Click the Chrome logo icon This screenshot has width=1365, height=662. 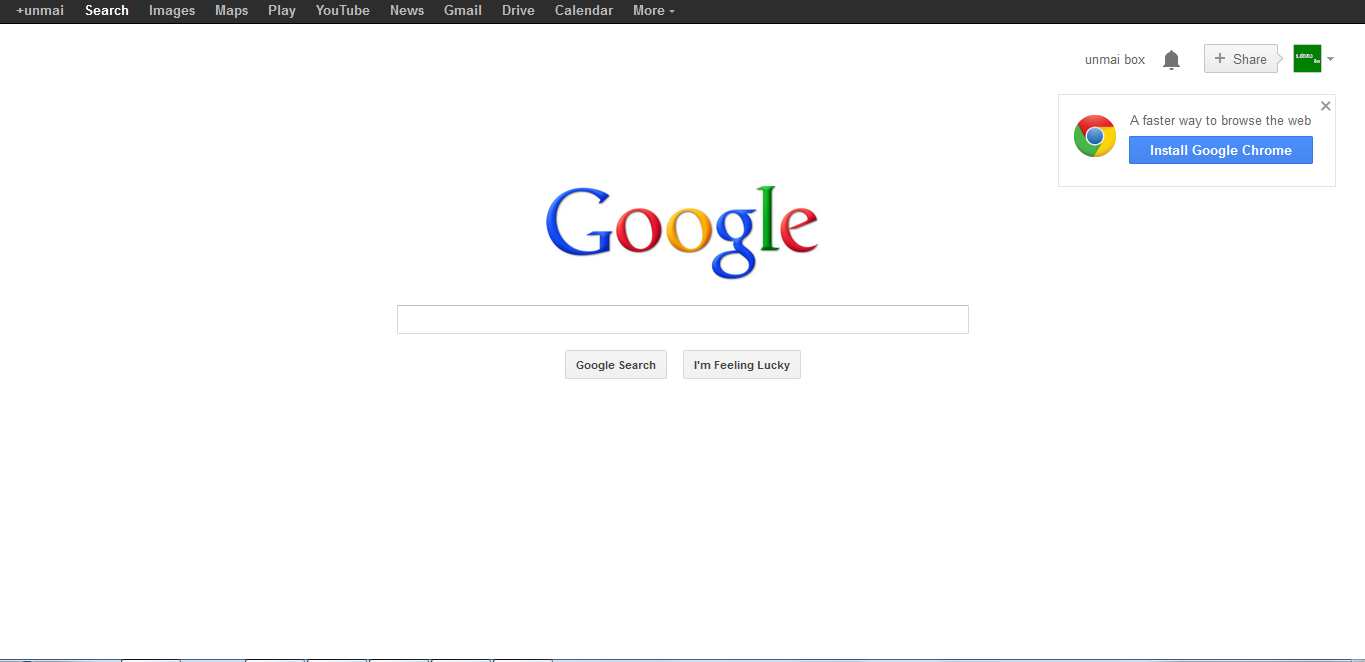tap(1095, 136)
